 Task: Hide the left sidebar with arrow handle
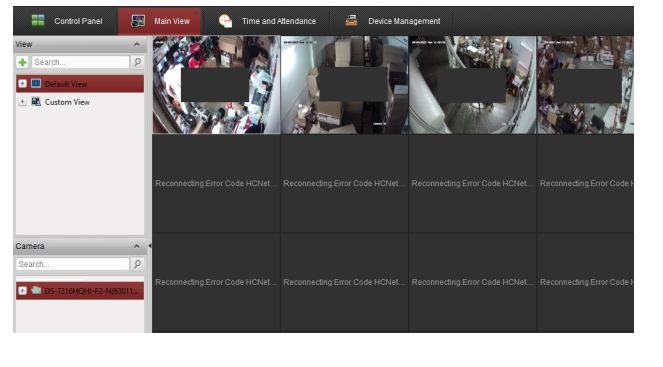(149, 246)
